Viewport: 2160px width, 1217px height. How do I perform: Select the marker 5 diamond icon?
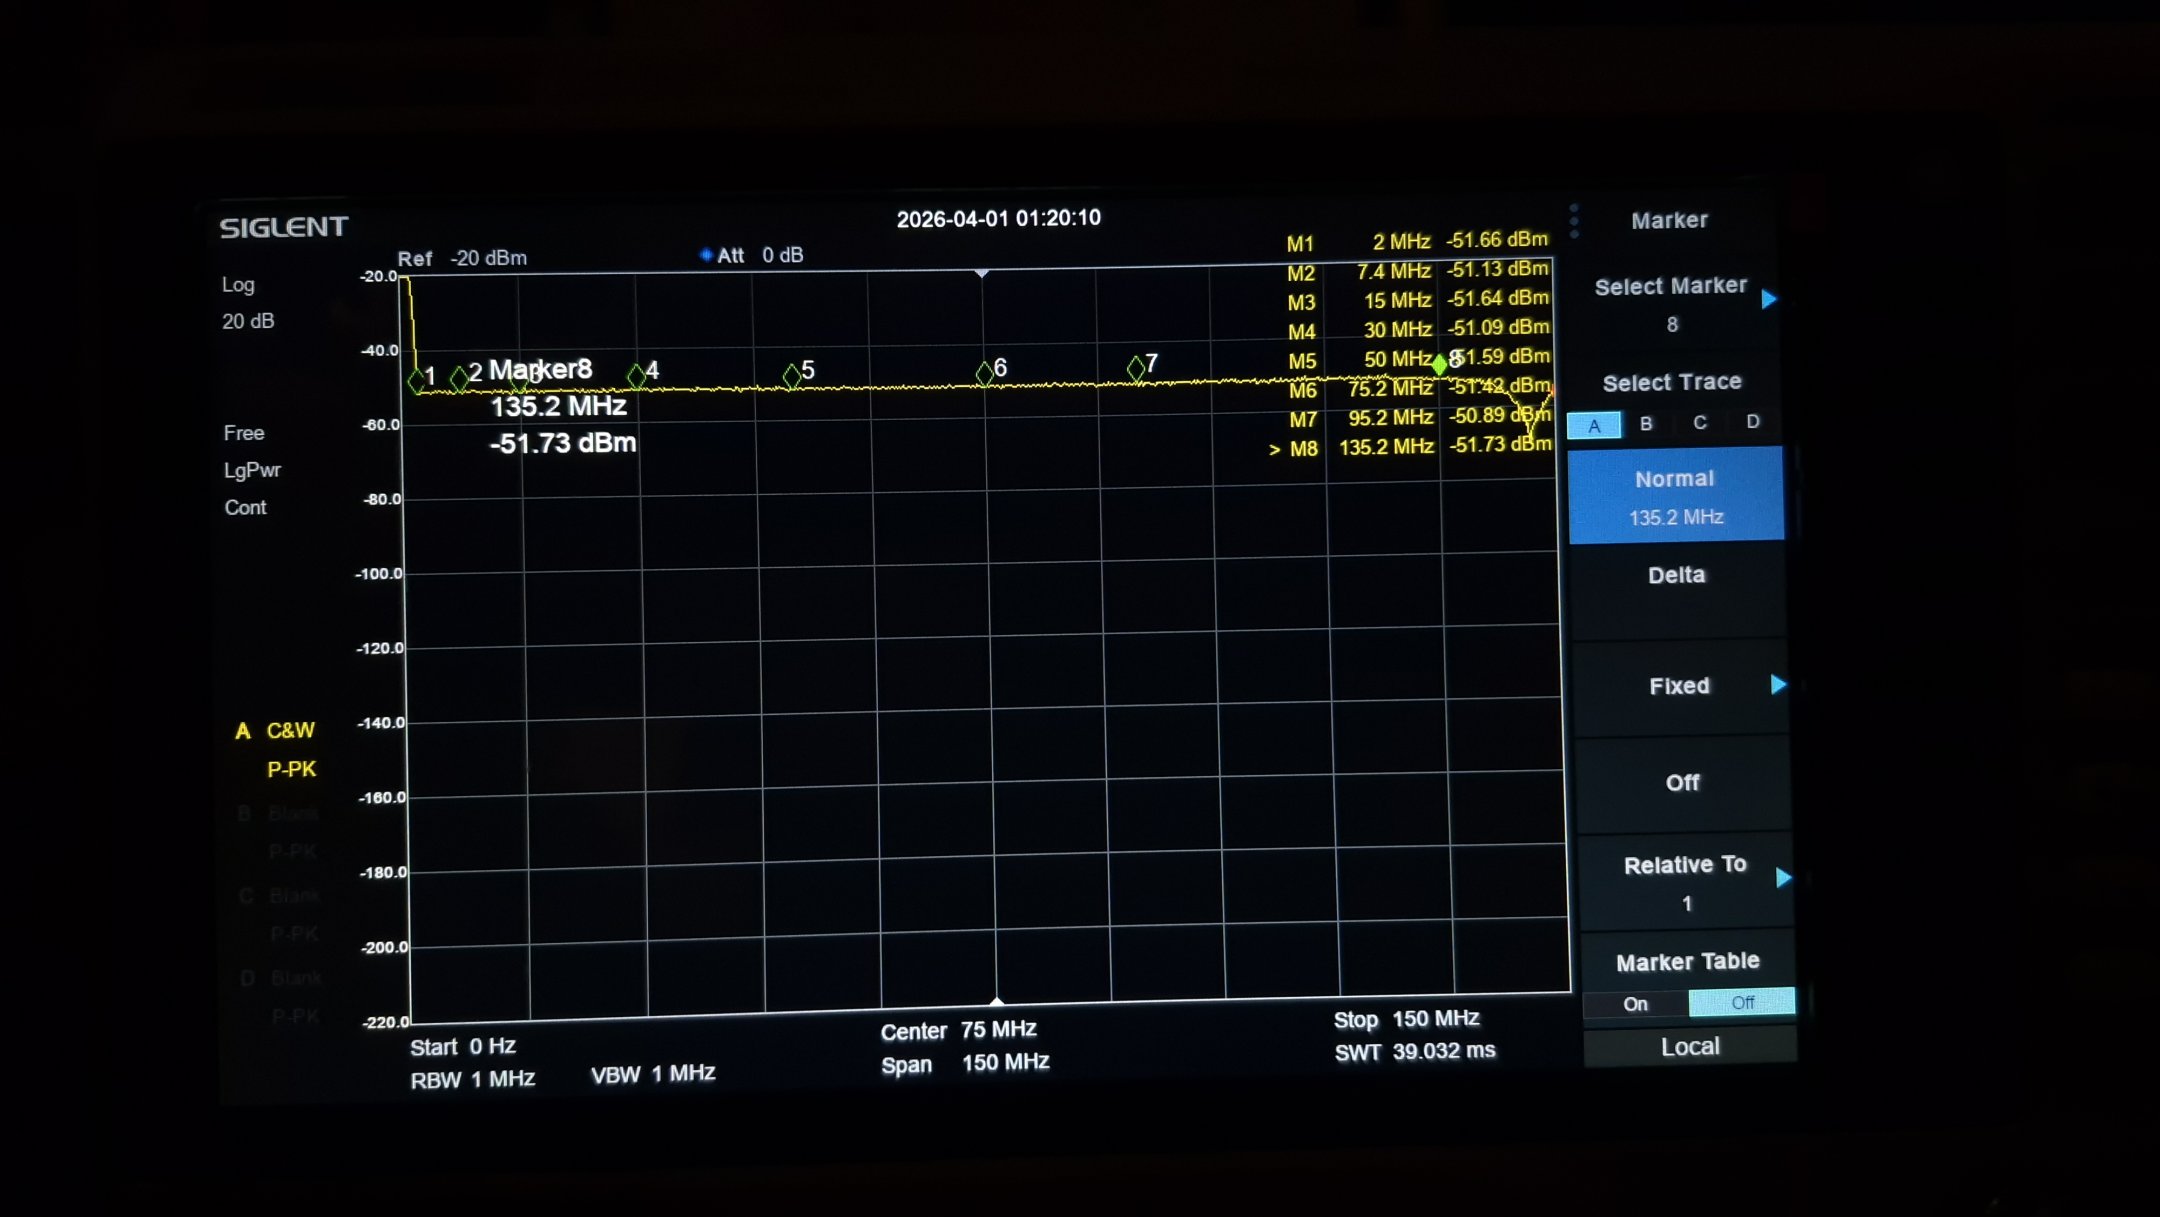pos(792,375)
